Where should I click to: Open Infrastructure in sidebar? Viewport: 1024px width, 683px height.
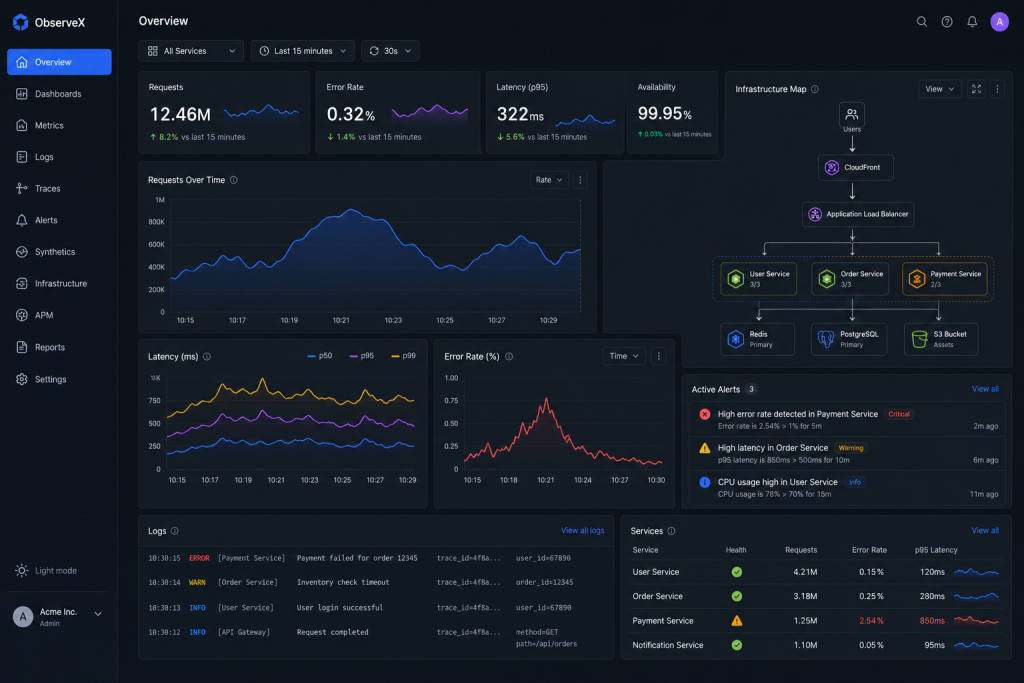(x=59, y=283)
